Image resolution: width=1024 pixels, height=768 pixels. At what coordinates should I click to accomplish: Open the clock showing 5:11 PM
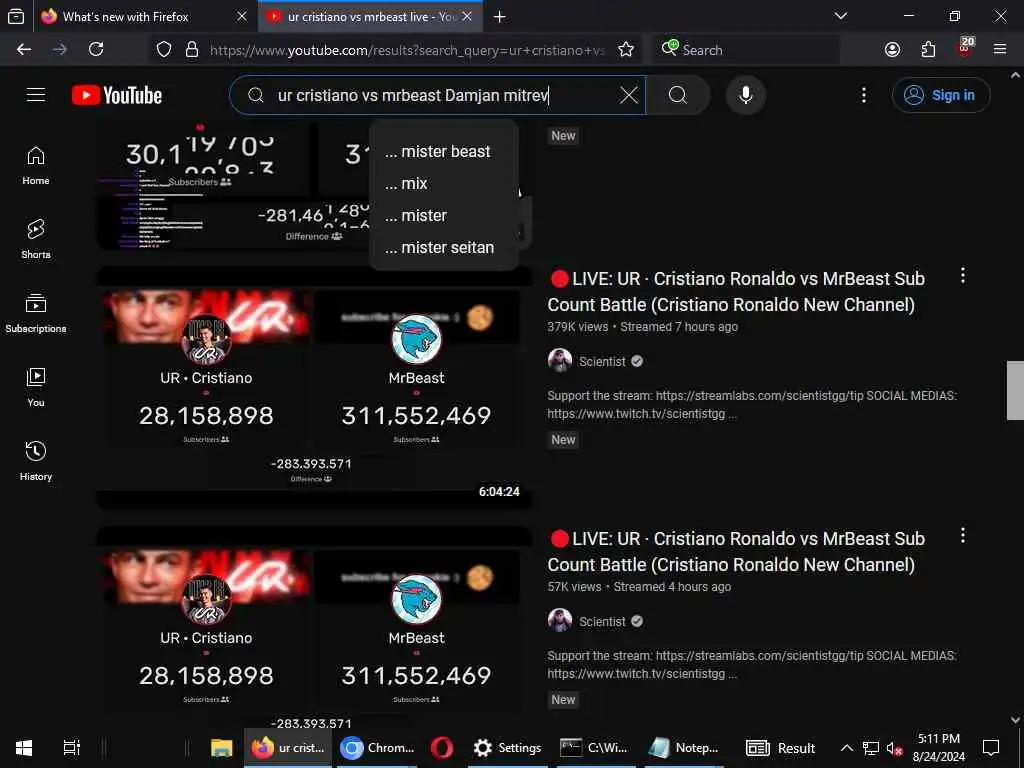(x=939, y=748)
